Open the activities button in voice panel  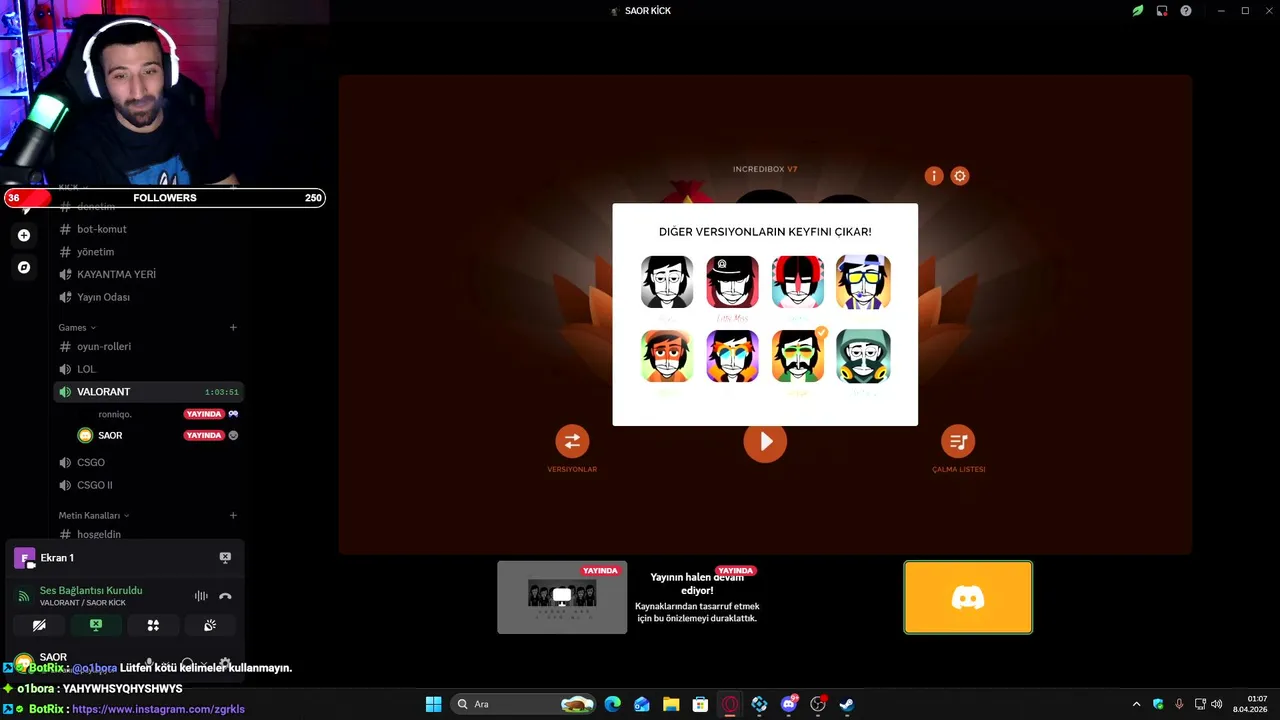coord(153,625)
